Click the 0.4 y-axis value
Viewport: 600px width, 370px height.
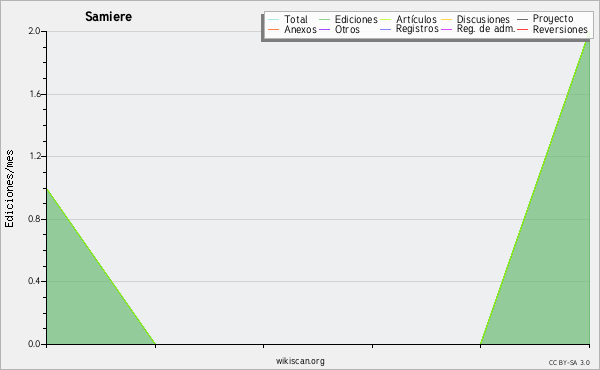(x=34, y=281)
